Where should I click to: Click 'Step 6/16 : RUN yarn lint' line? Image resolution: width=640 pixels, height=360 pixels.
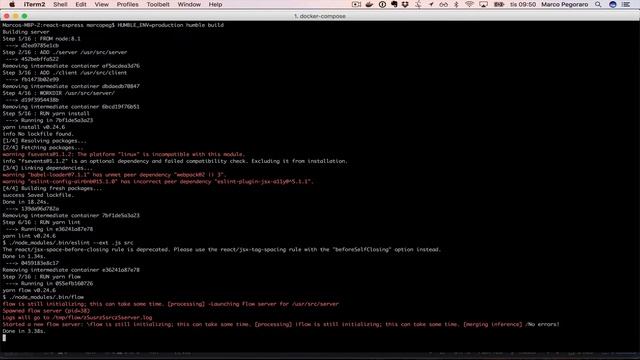click(42, 222)
